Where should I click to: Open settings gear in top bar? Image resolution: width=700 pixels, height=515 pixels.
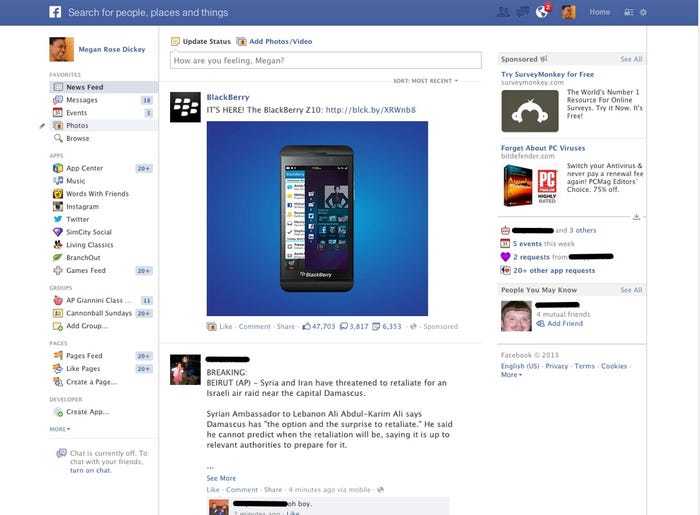point(643,12)
